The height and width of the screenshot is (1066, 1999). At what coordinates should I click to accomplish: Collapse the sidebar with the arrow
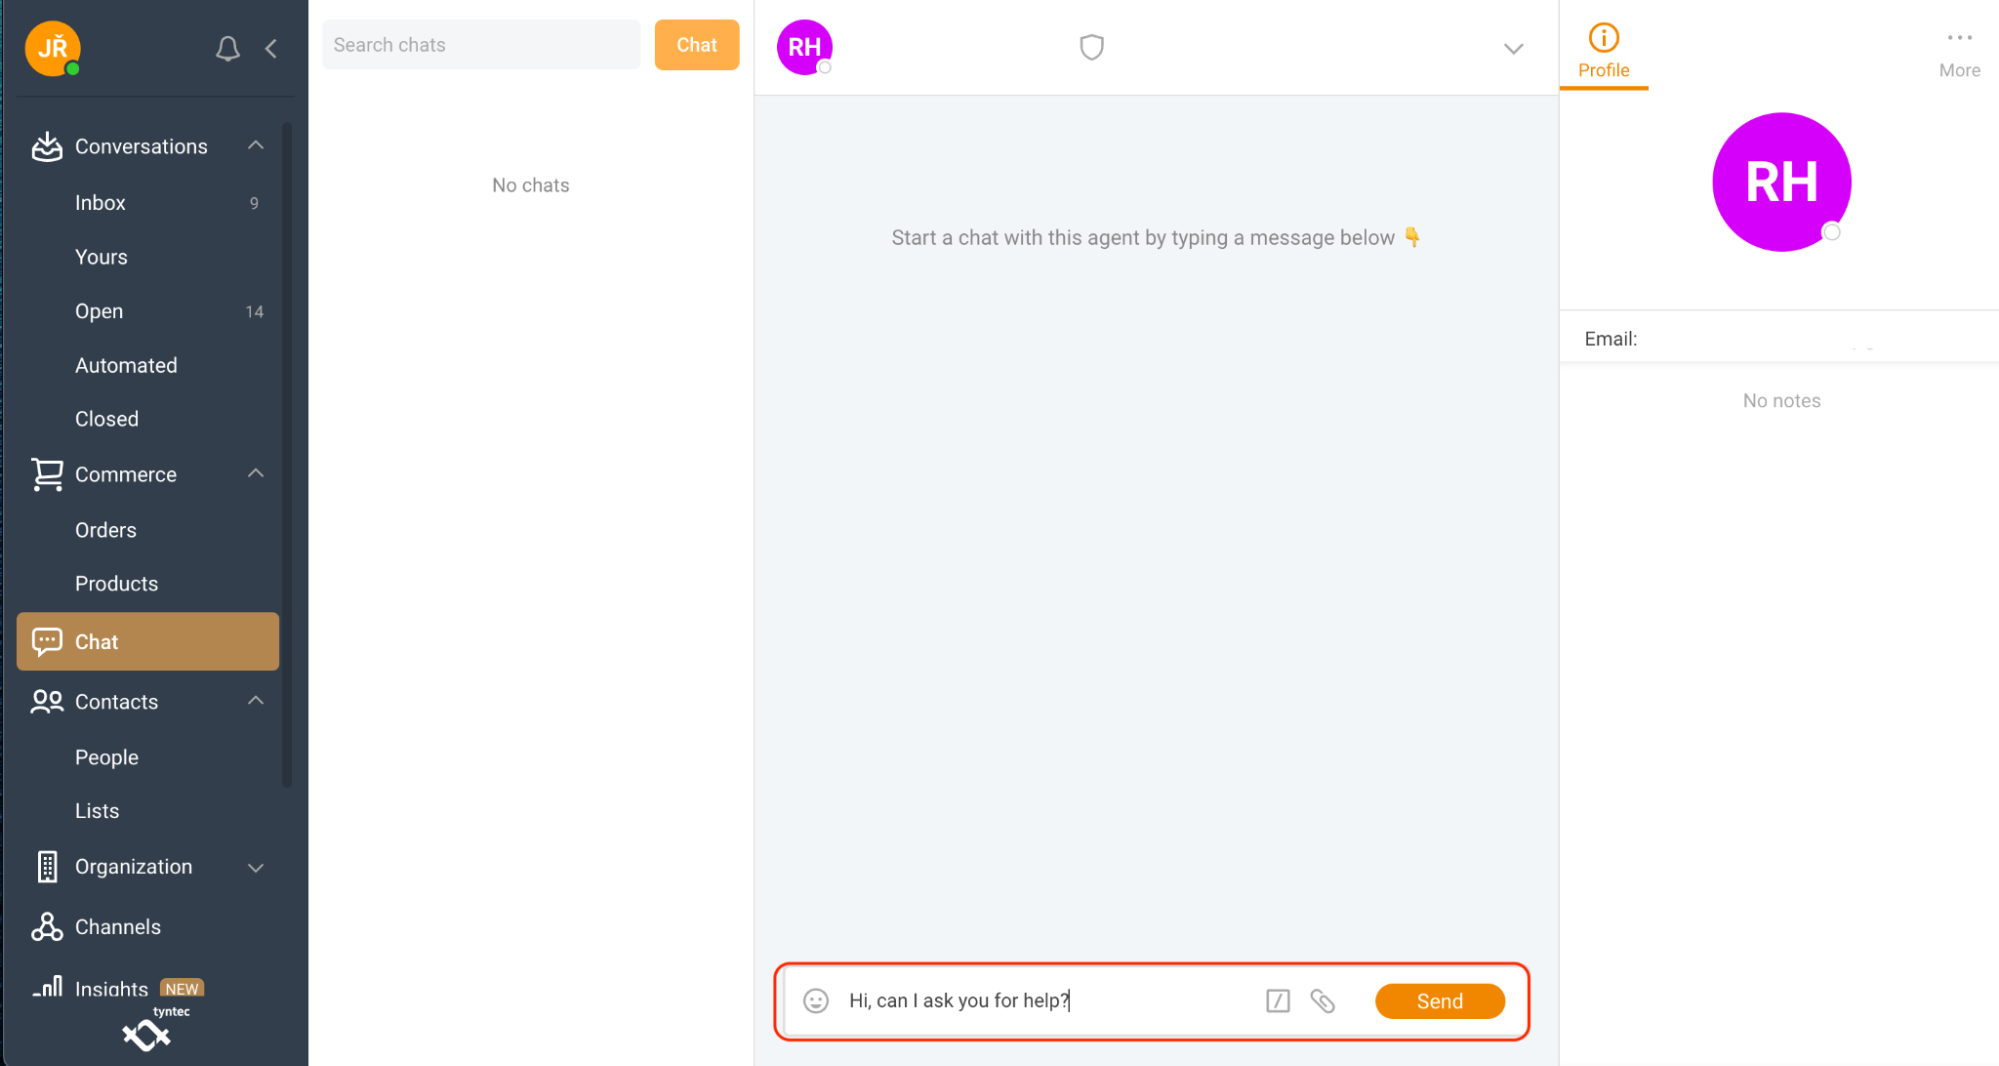[x=271, y=48]
